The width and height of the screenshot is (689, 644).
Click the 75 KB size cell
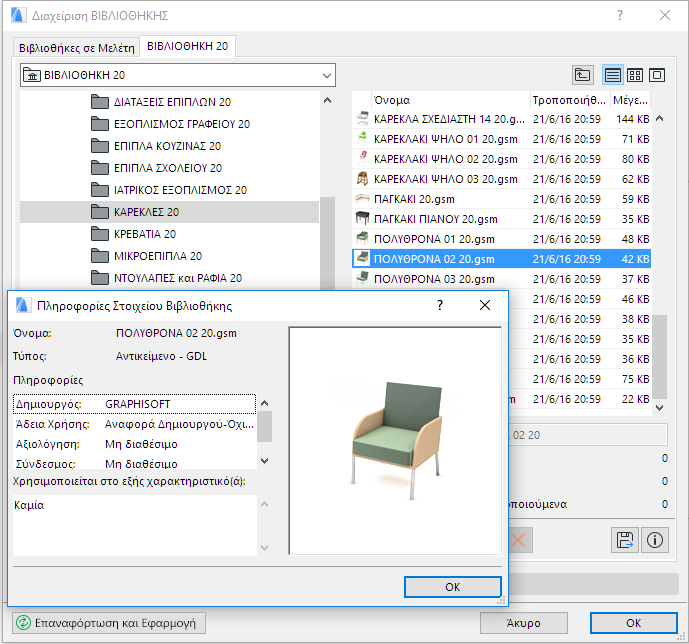coord(635,379)
